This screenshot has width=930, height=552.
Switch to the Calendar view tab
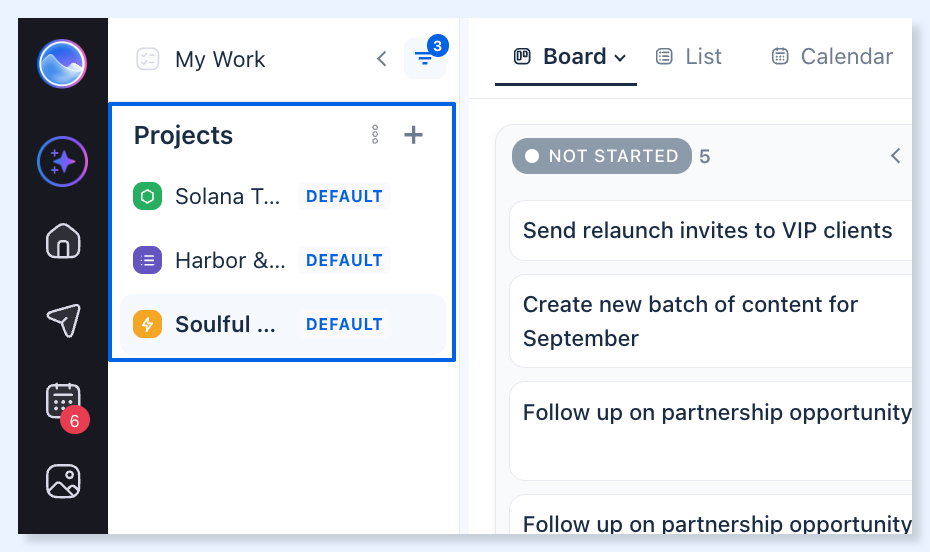tap(832, 56)
